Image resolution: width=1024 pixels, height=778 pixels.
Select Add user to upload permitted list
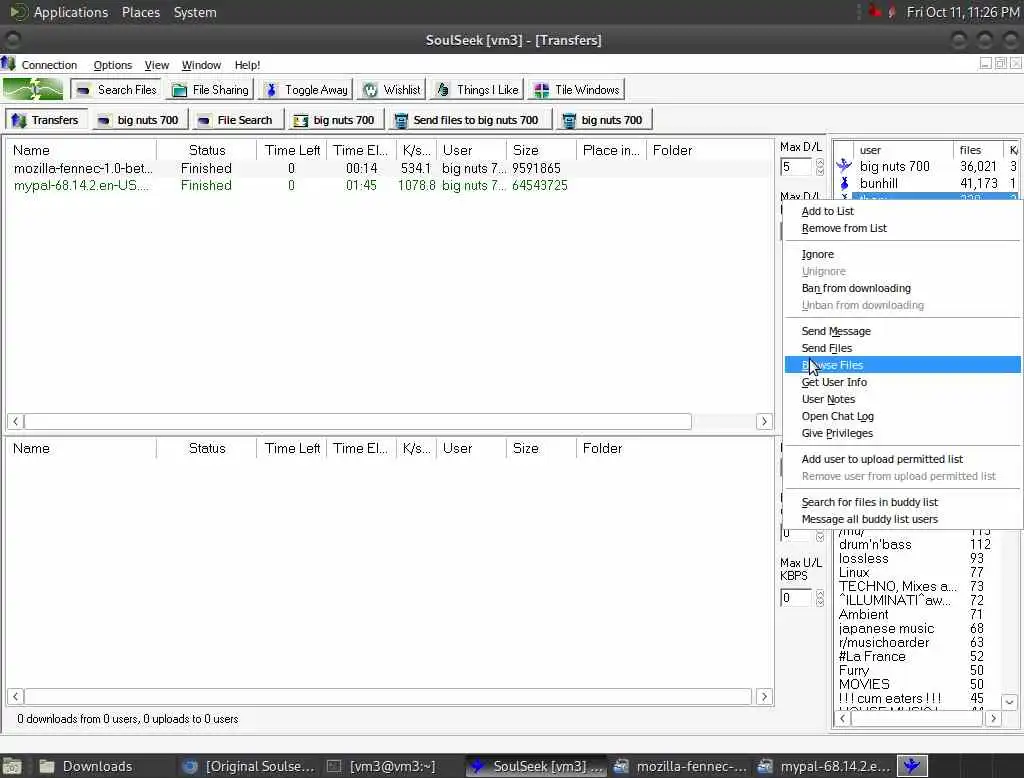coord(903,459)
